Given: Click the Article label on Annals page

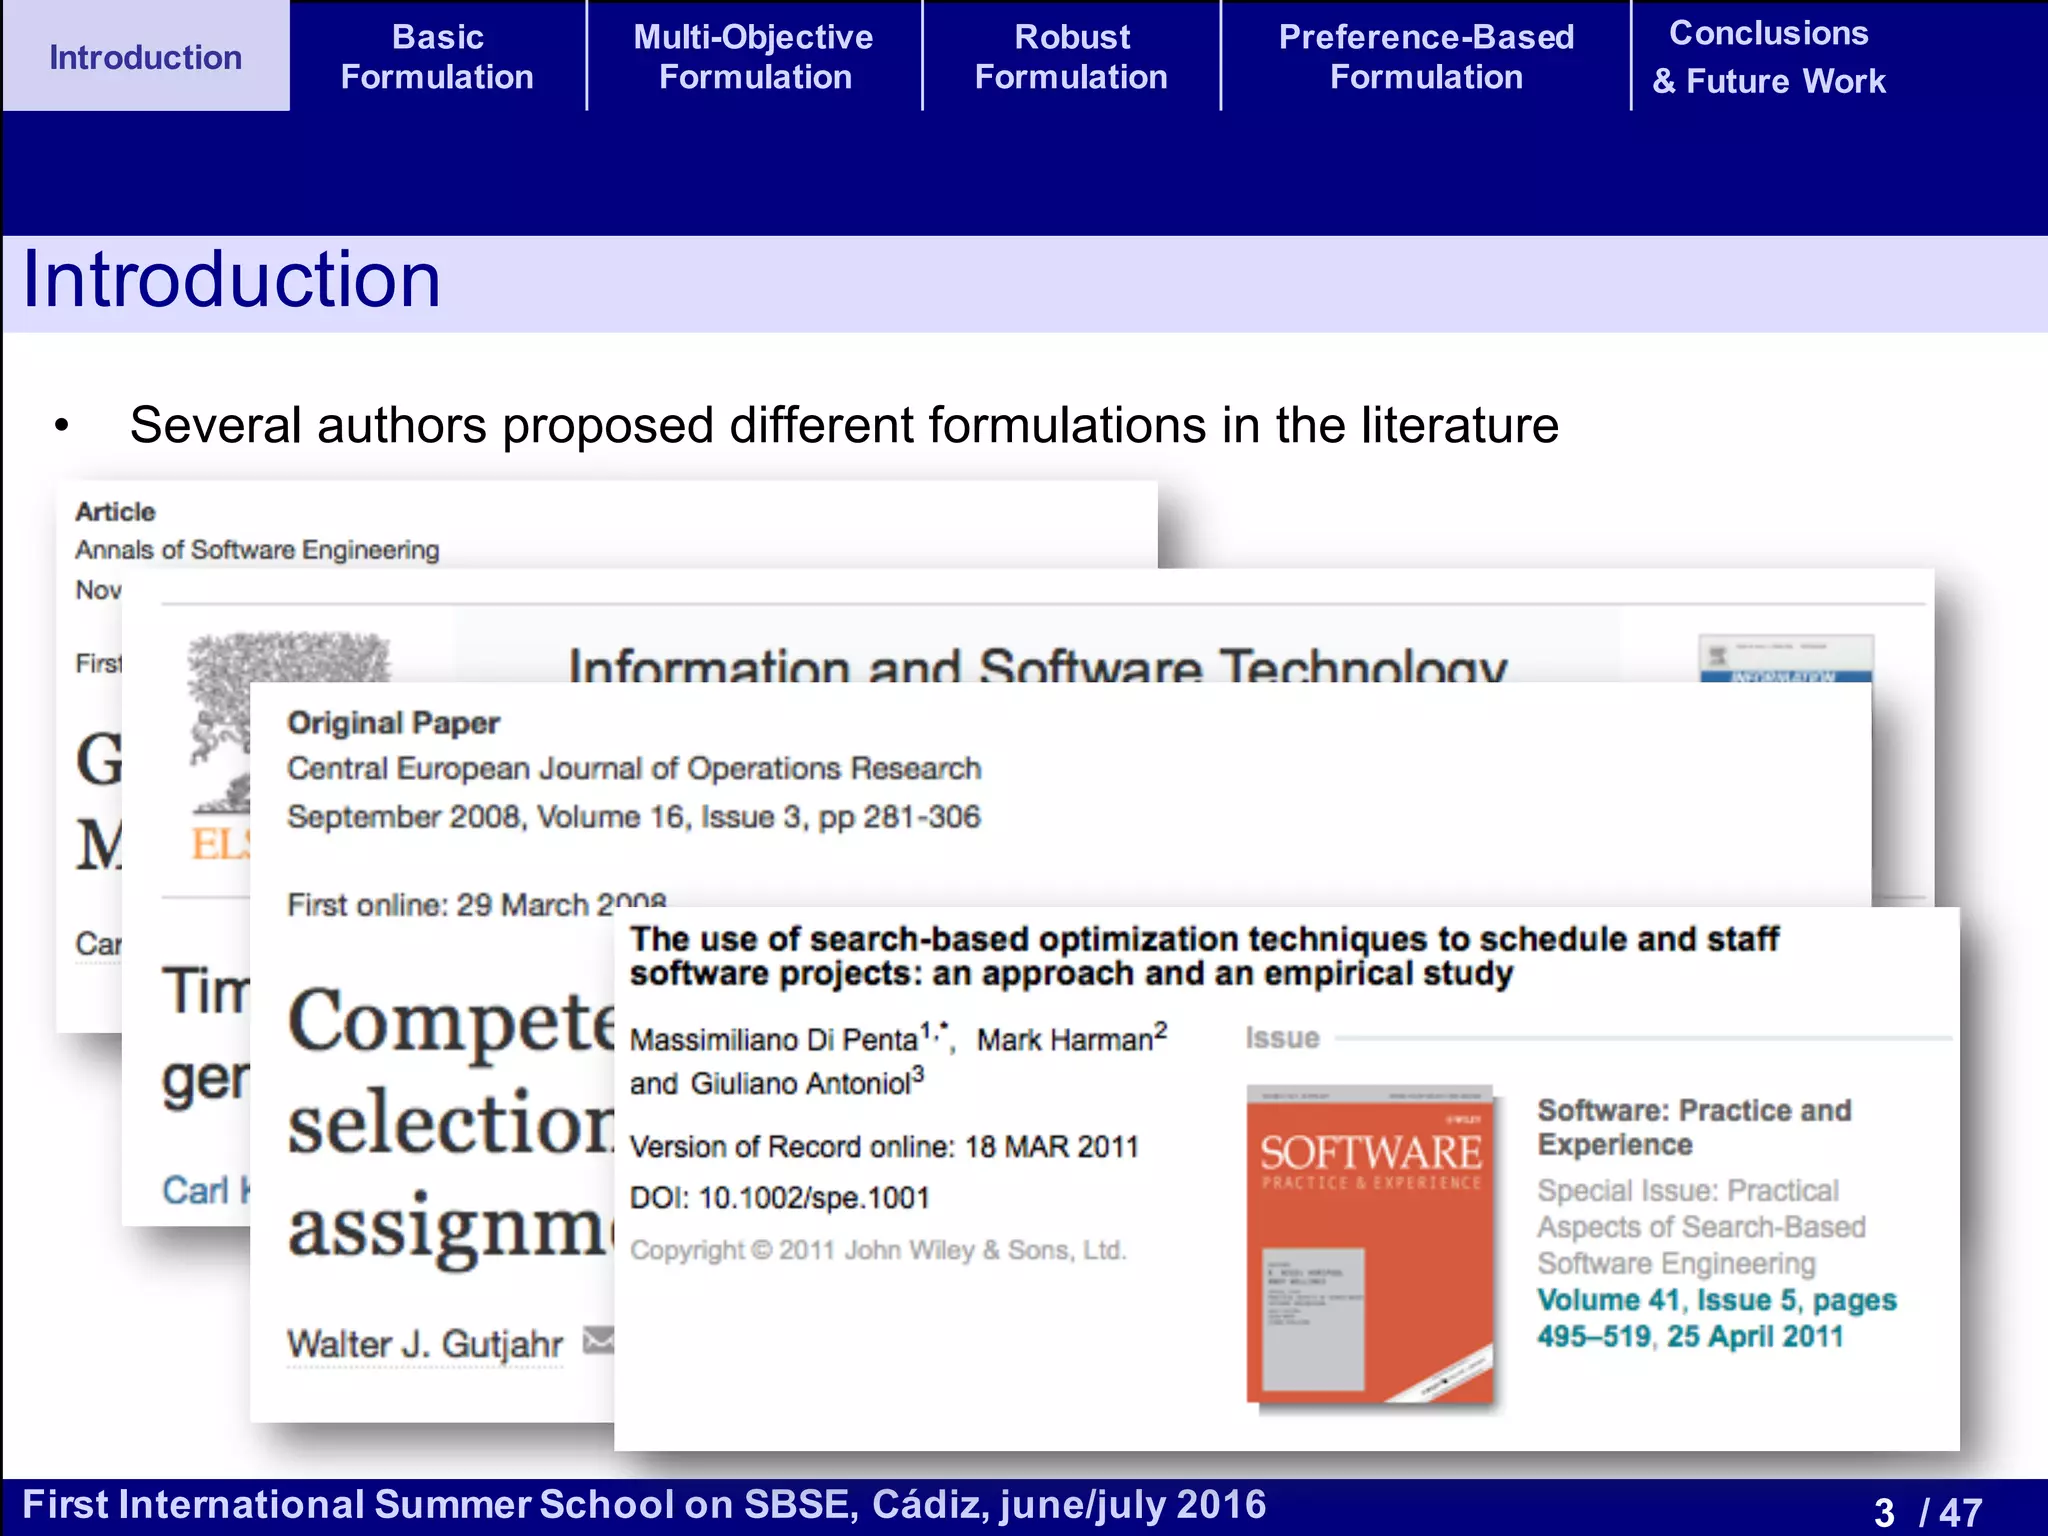Looking at the screenshot, I should tap(116, 512).
